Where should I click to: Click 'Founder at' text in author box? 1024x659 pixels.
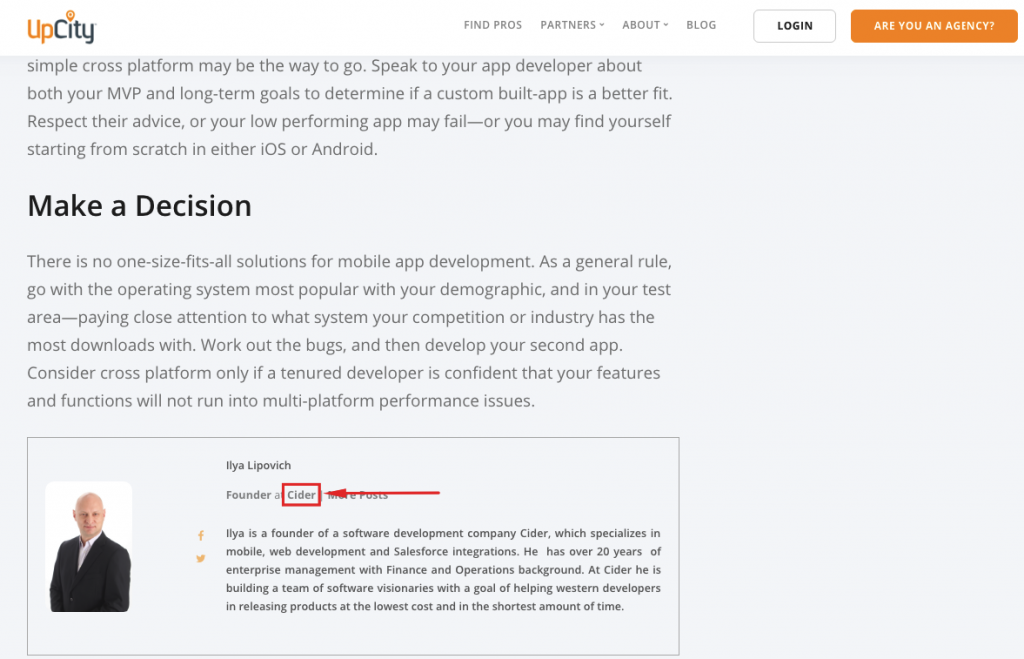[x=254, y=495]
